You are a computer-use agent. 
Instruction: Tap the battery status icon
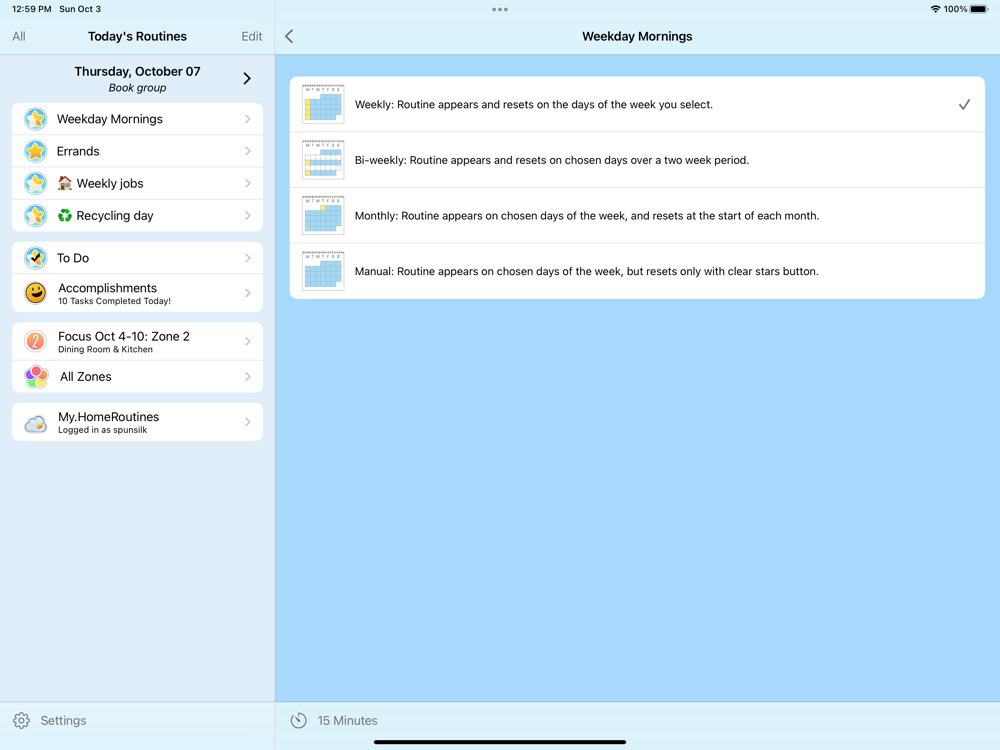(x=980, y=9)
